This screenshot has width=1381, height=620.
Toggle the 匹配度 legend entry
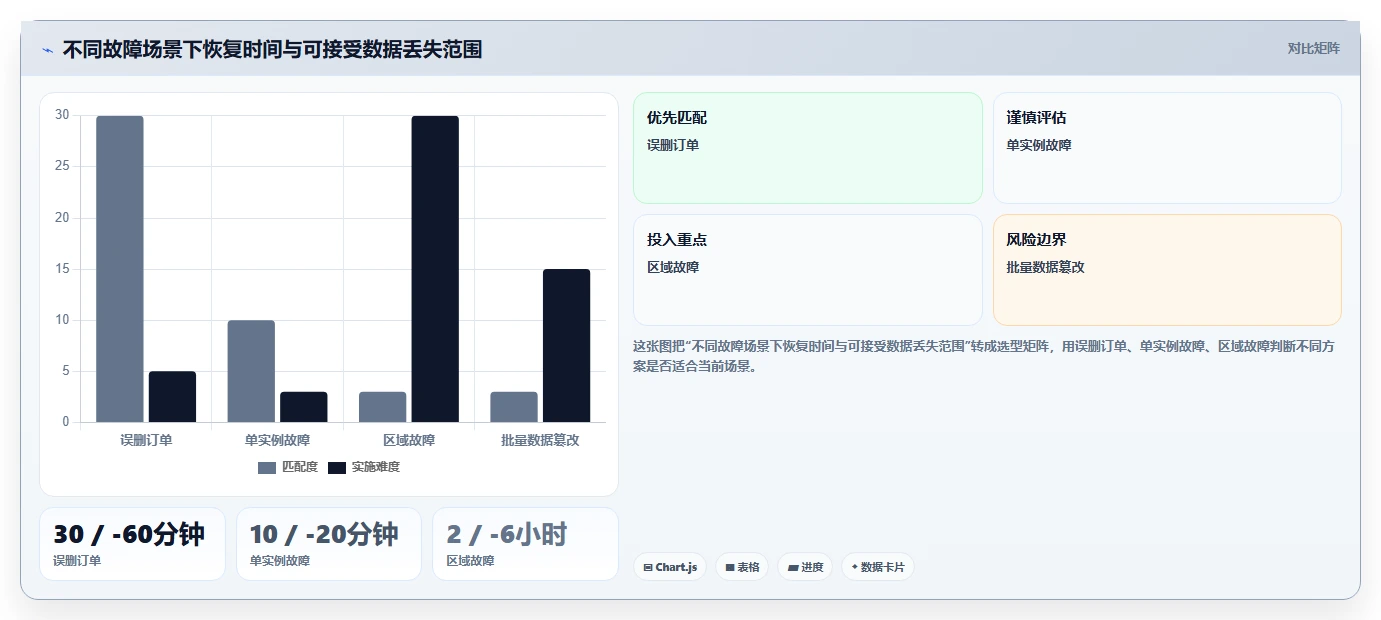click(288, 467)
